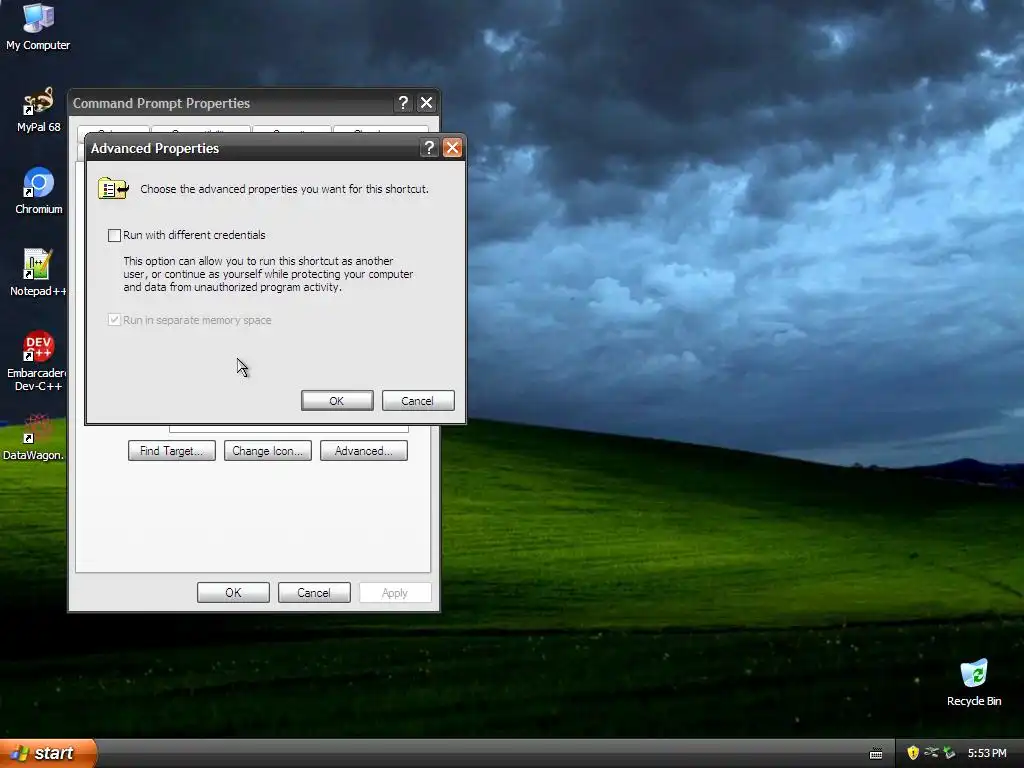Close the Advanced Properties dialog
This screenshot has width=1024, height=768.
452,148
